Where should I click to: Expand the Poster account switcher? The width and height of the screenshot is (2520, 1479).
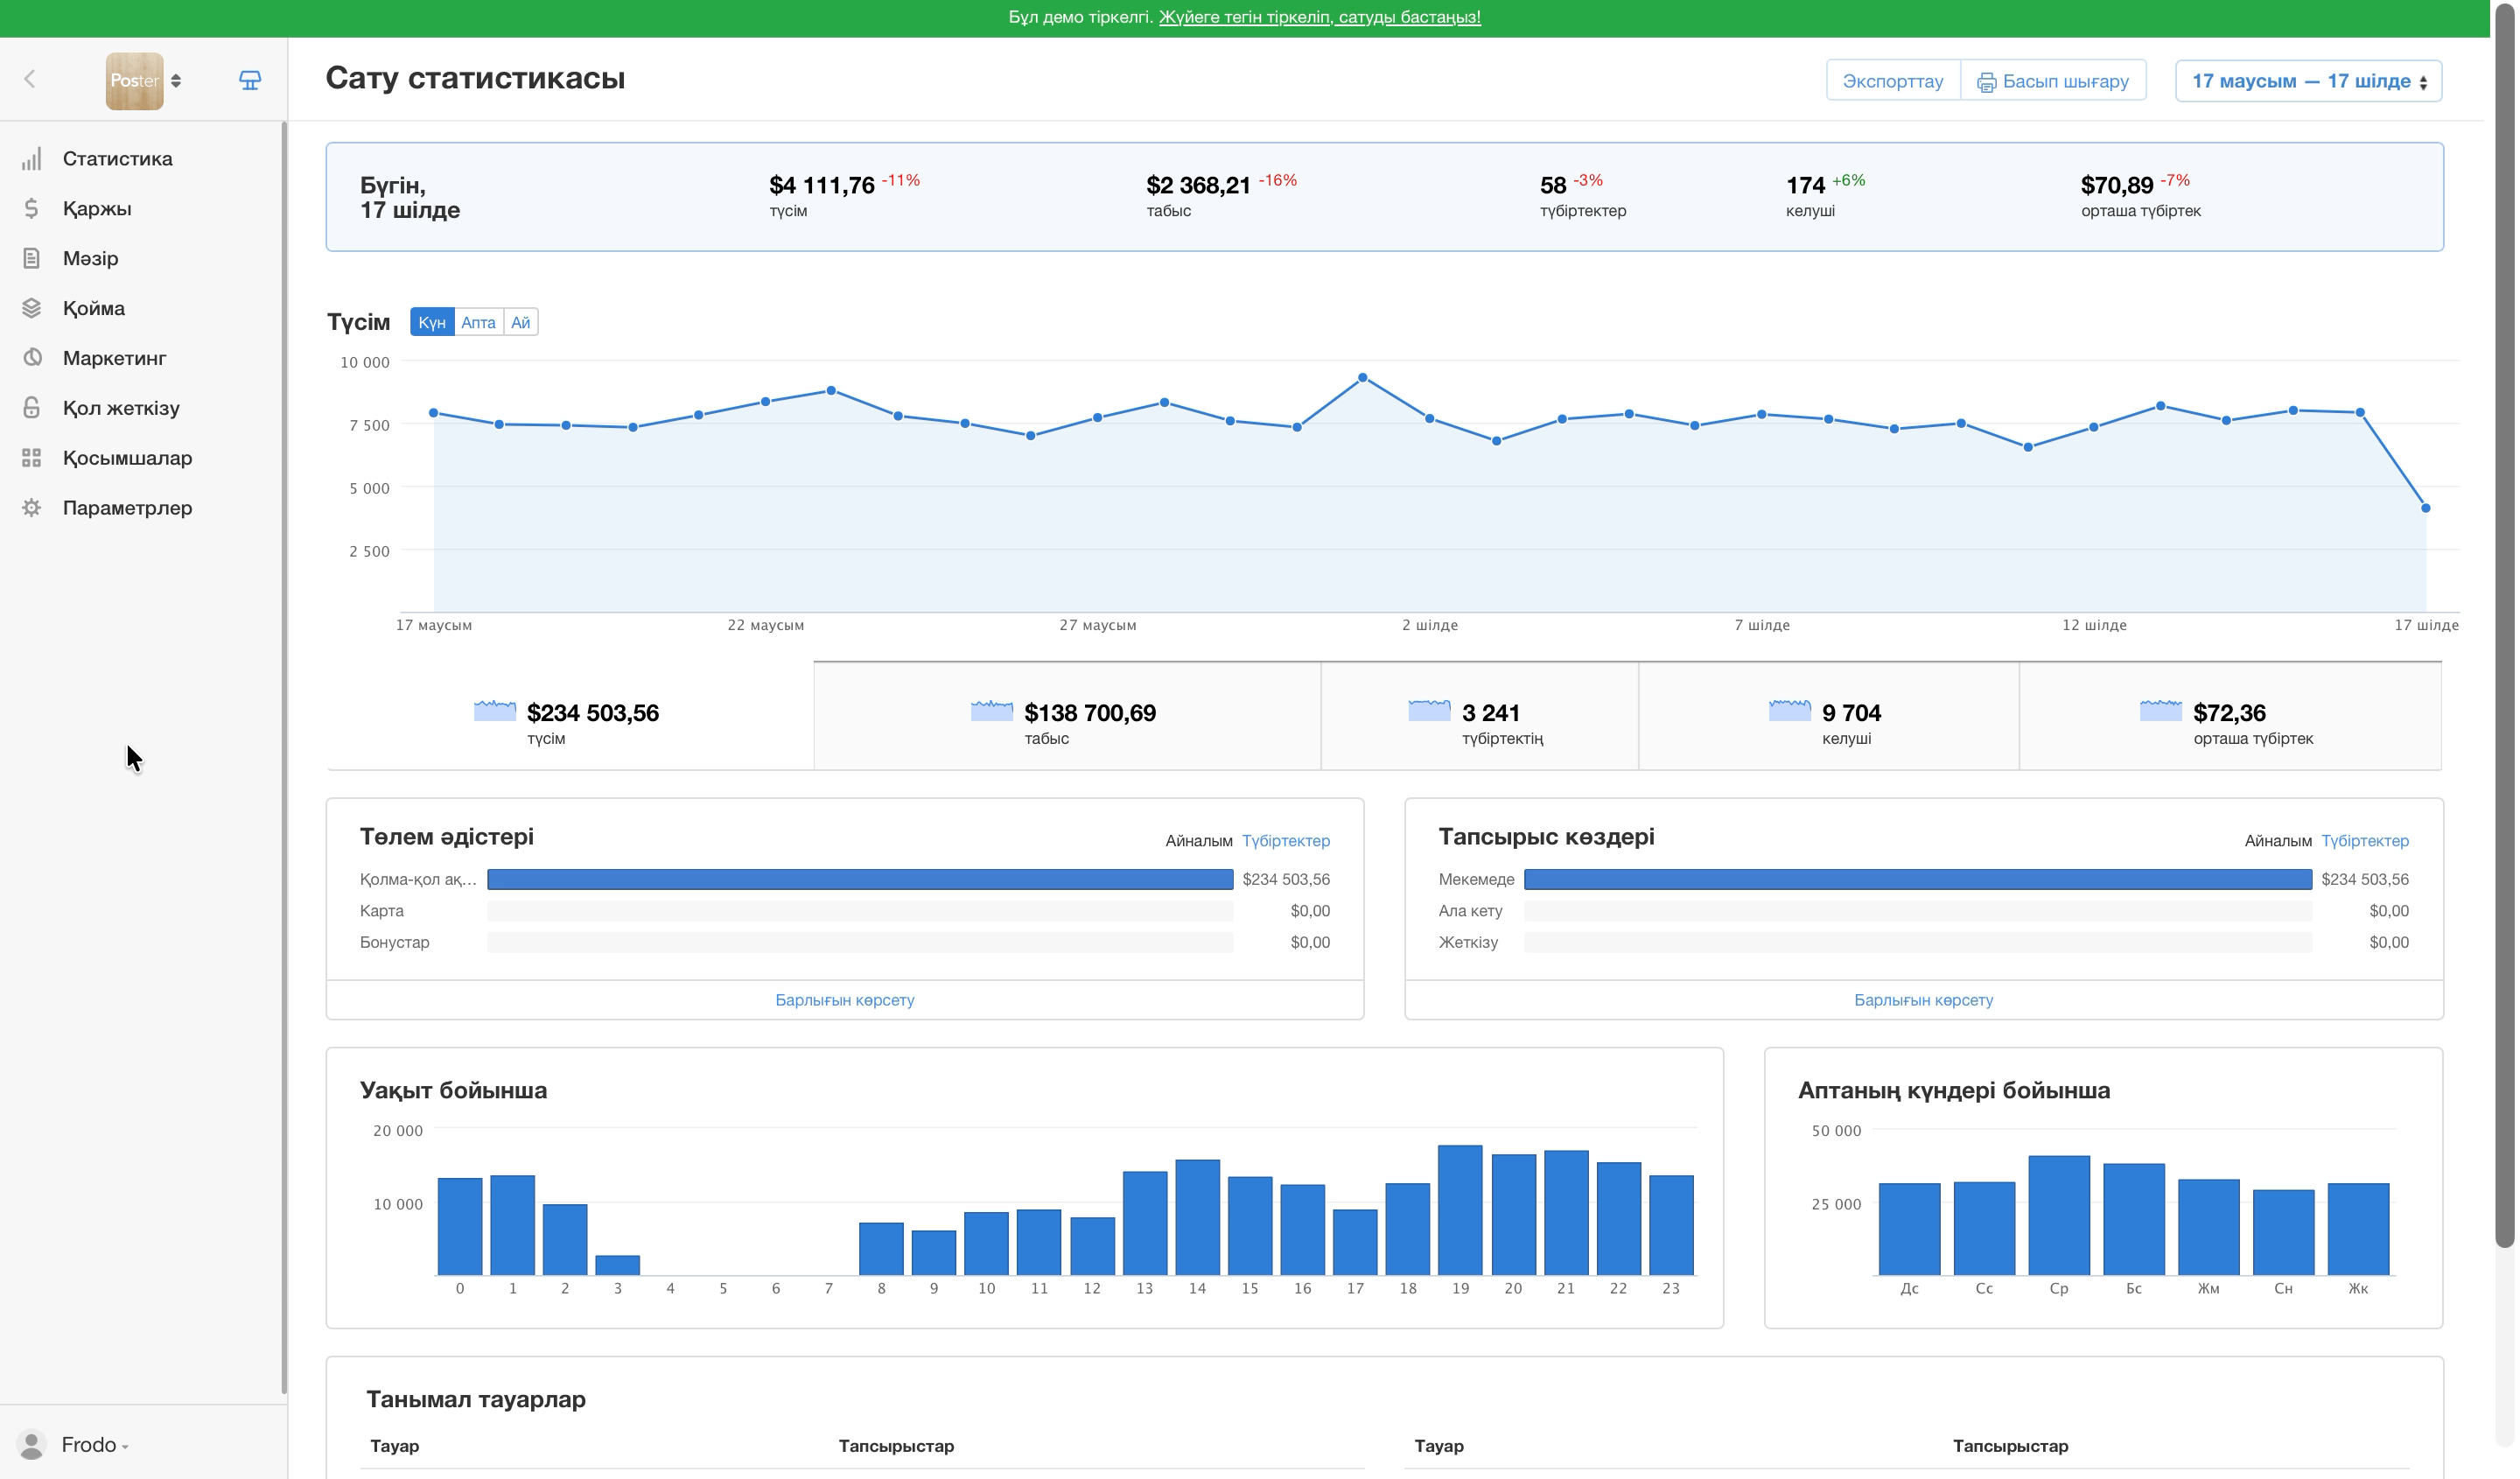coord(144,81)
